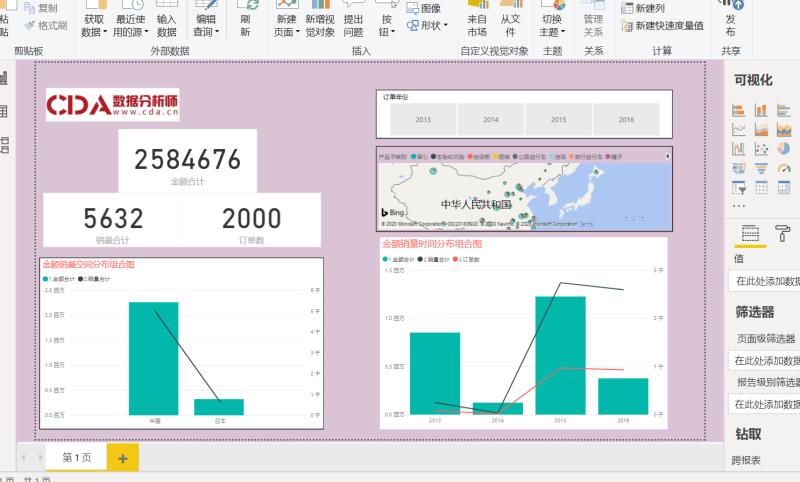Open the 编辑查询 (Edit Queries) dropdown
The height and width of the screenshot is (482, 800).
pyautogui.click(x=206, y=19)
